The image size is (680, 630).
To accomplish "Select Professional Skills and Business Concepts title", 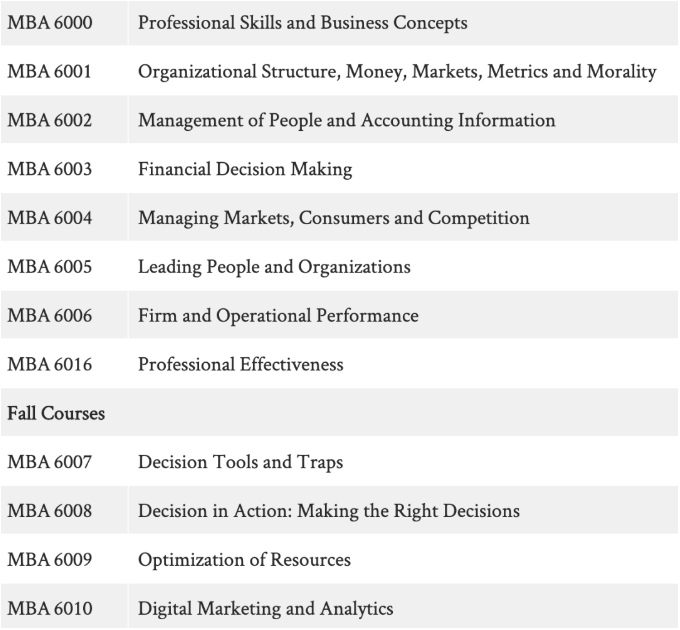I will [302, 23].
